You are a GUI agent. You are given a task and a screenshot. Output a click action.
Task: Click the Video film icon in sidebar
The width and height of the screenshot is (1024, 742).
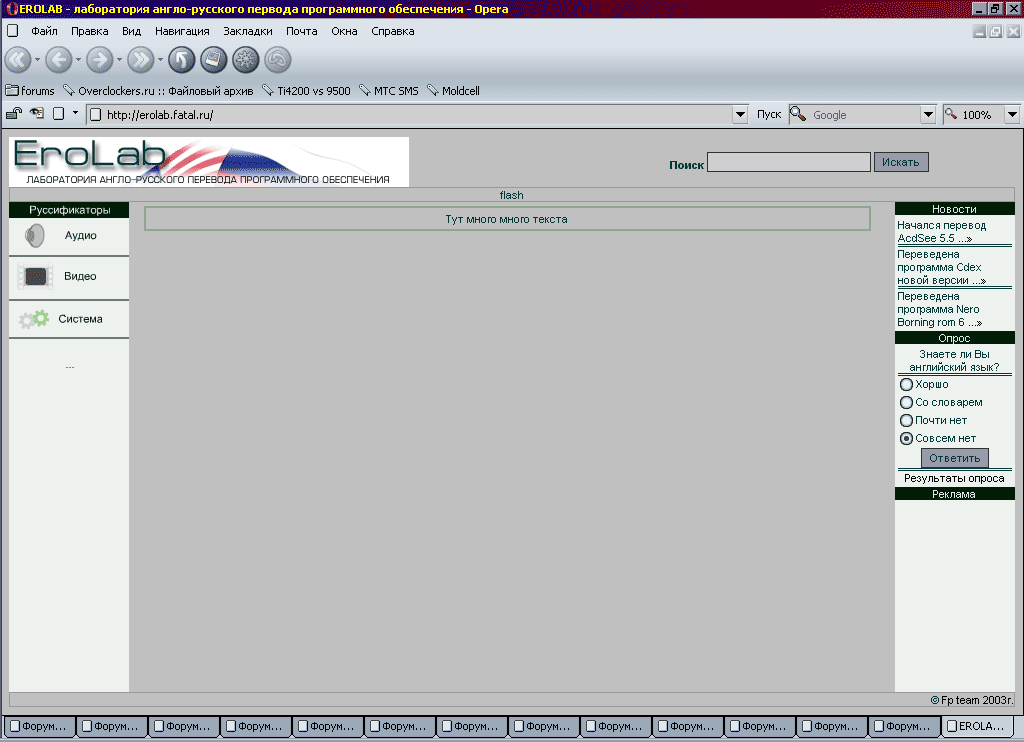(x=35, y=276)
